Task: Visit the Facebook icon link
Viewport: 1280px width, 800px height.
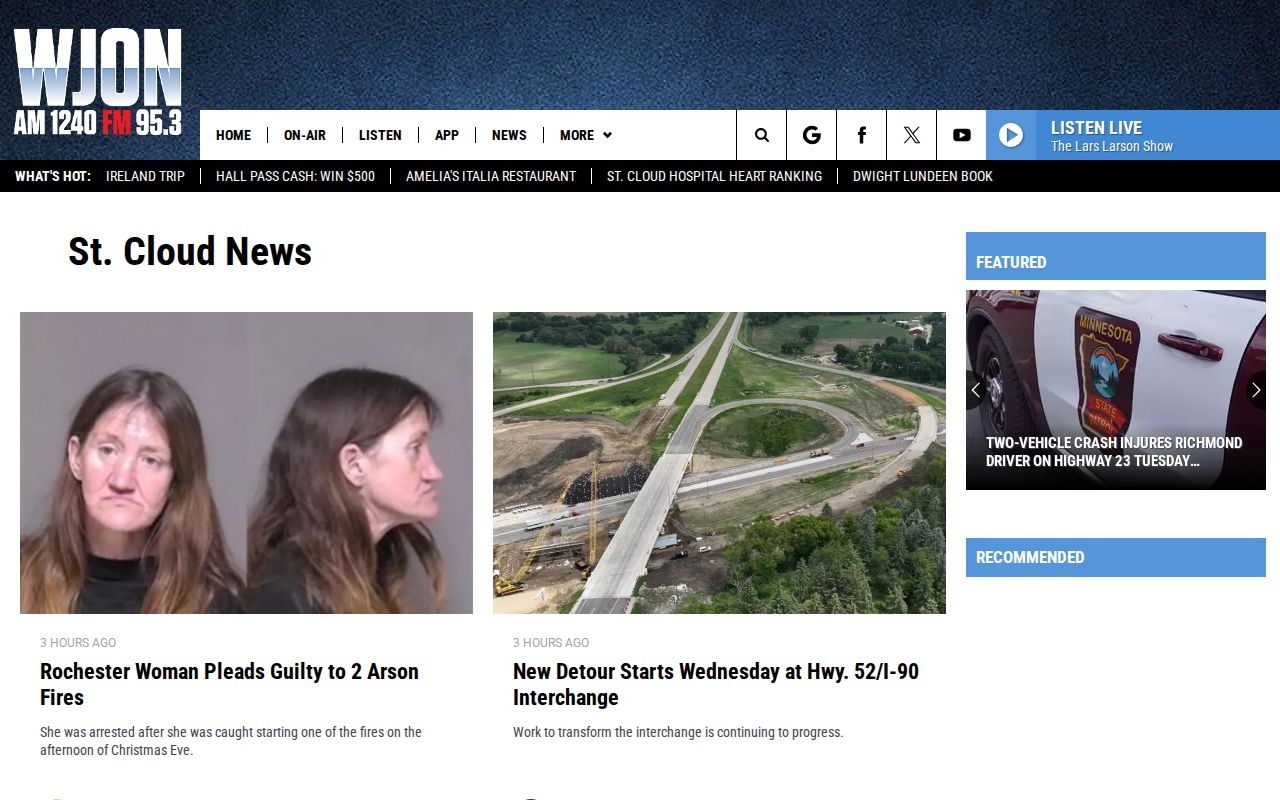Action: click(x=862, y=135)
